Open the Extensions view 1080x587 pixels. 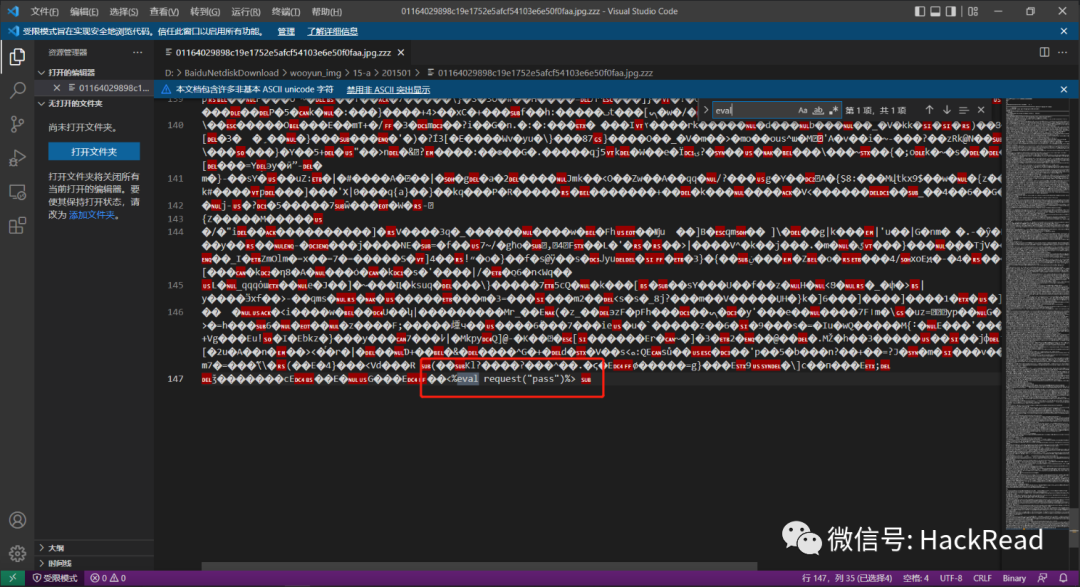(x=17, y=225)
